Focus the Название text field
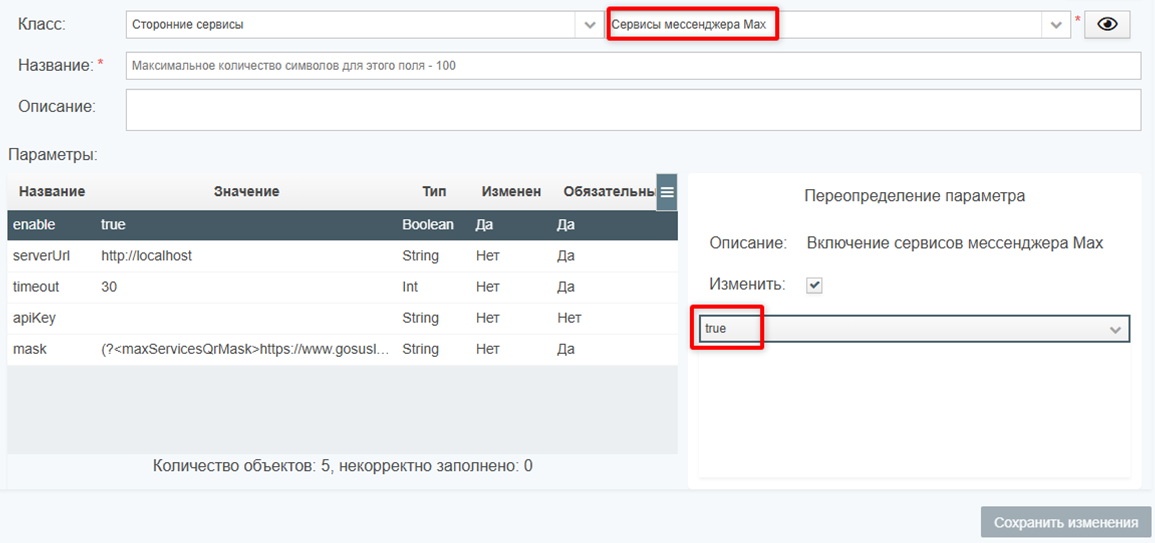This screenshot has width=1155, height=543. pos(633,66)
